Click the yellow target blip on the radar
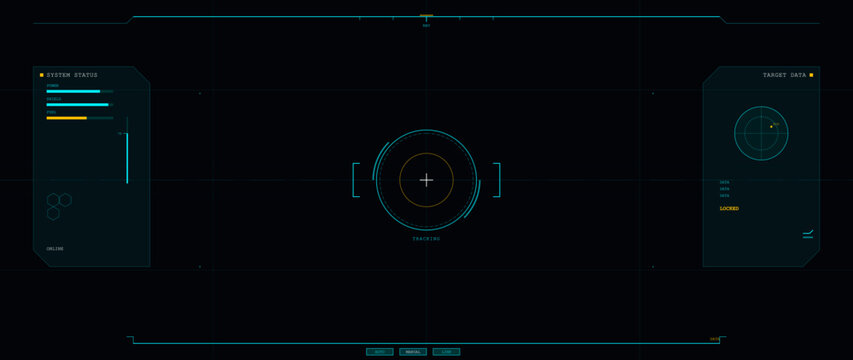 771,127
